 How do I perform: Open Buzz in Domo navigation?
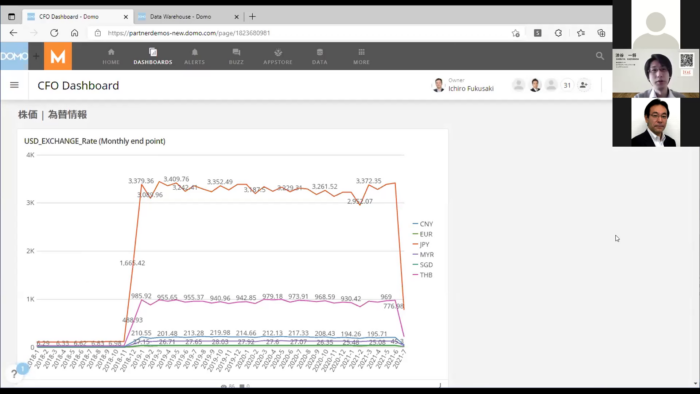236,57
